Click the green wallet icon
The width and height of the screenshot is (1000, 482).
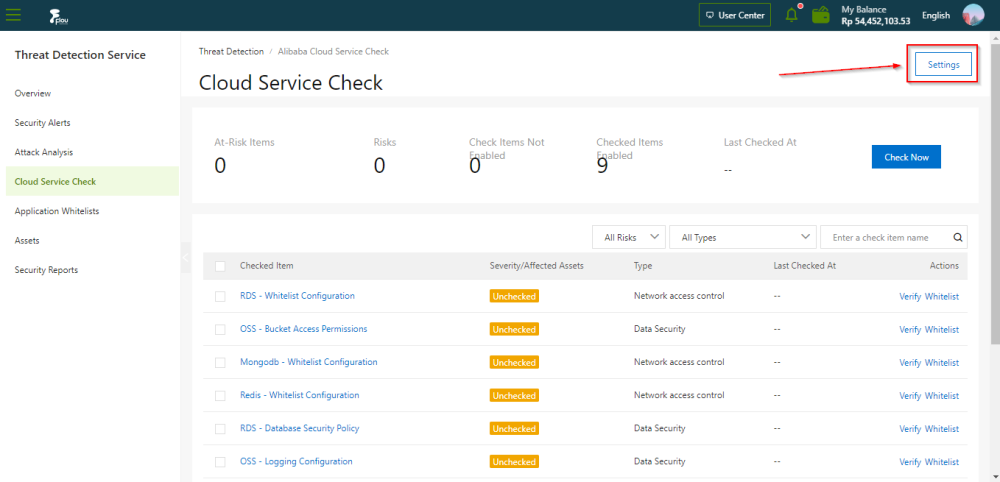[821, 15]
